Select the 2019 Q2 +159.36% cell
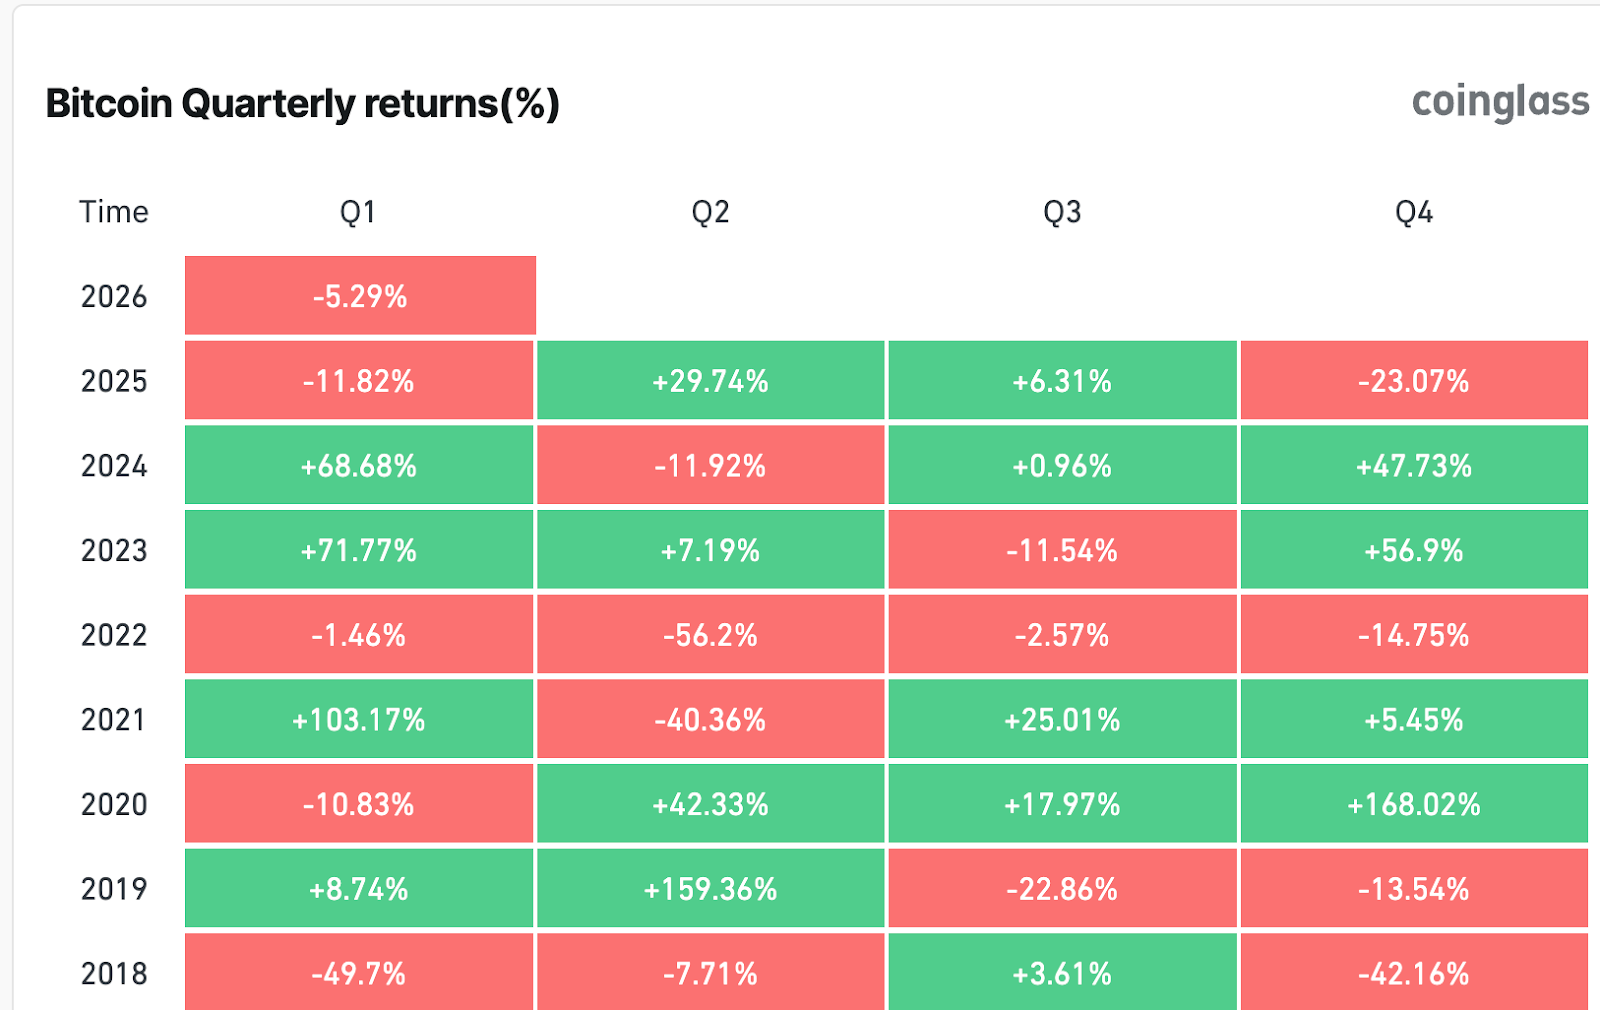 710,889
